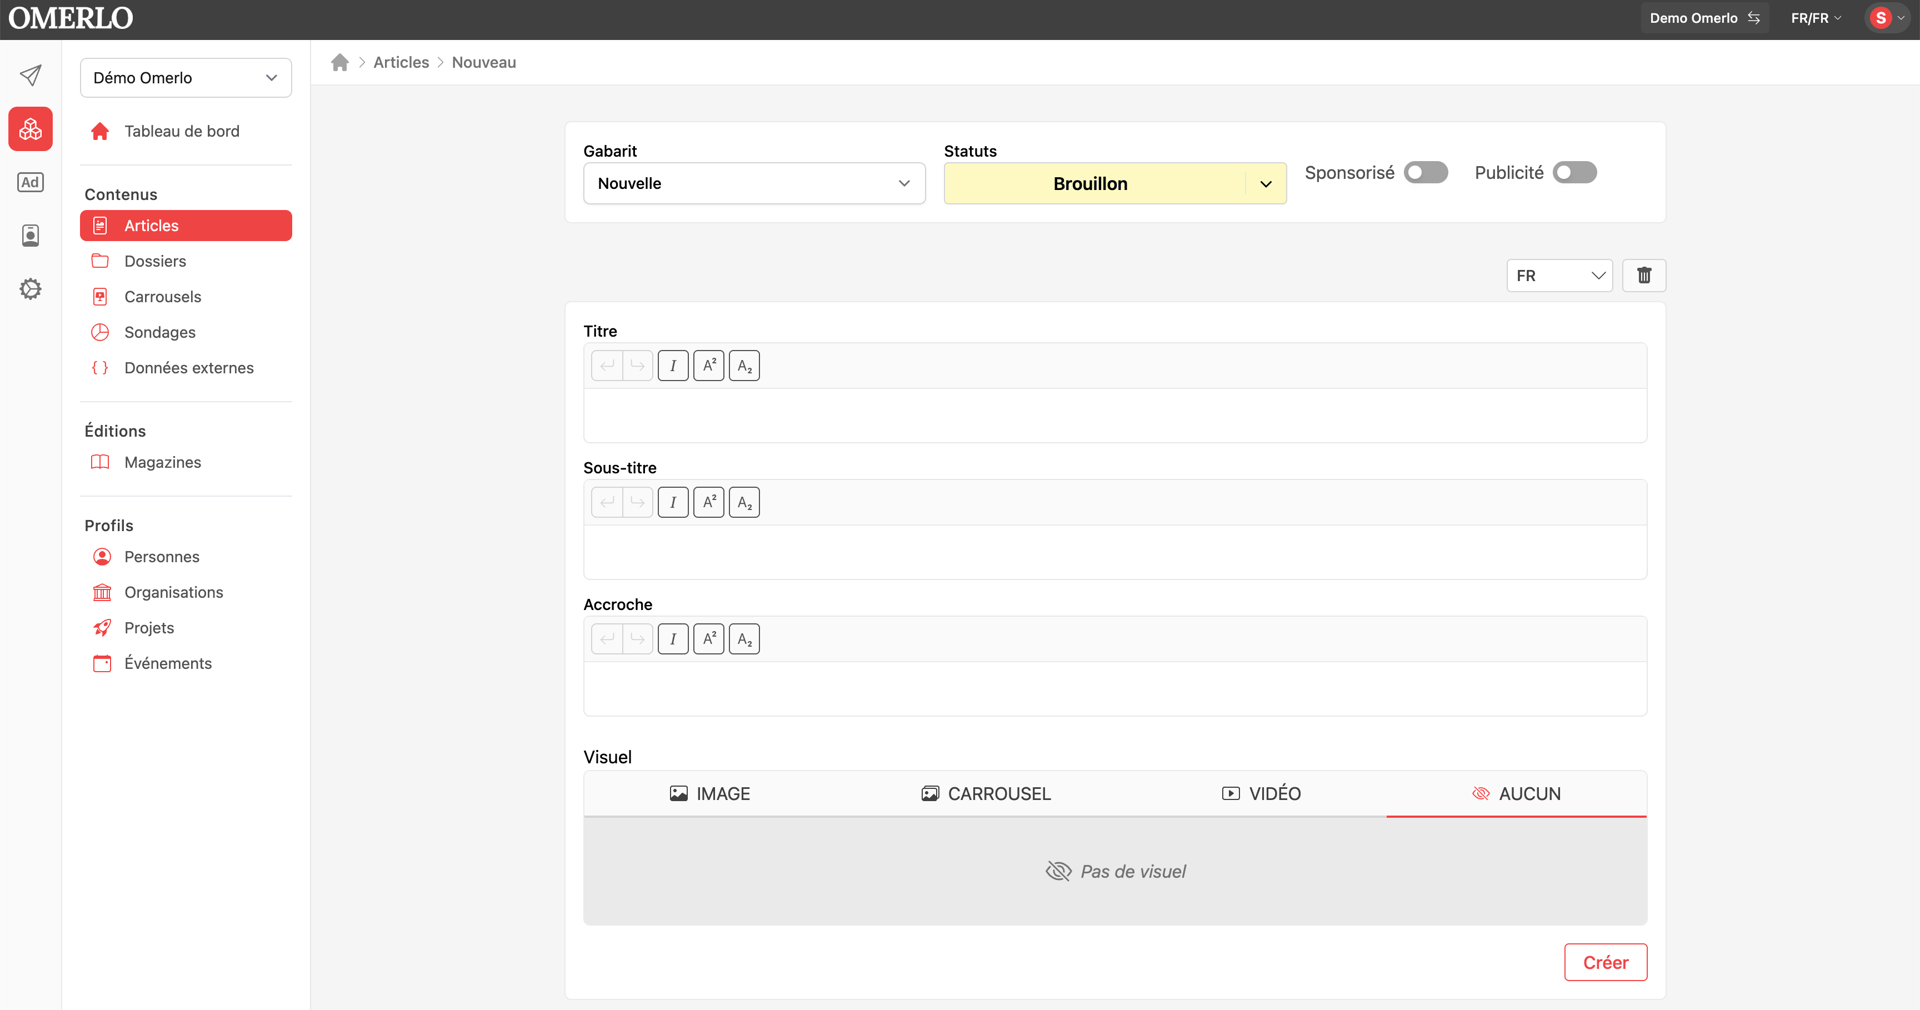
Task: Open the settings gear icon in sidebar
Action: click(31, 289)
